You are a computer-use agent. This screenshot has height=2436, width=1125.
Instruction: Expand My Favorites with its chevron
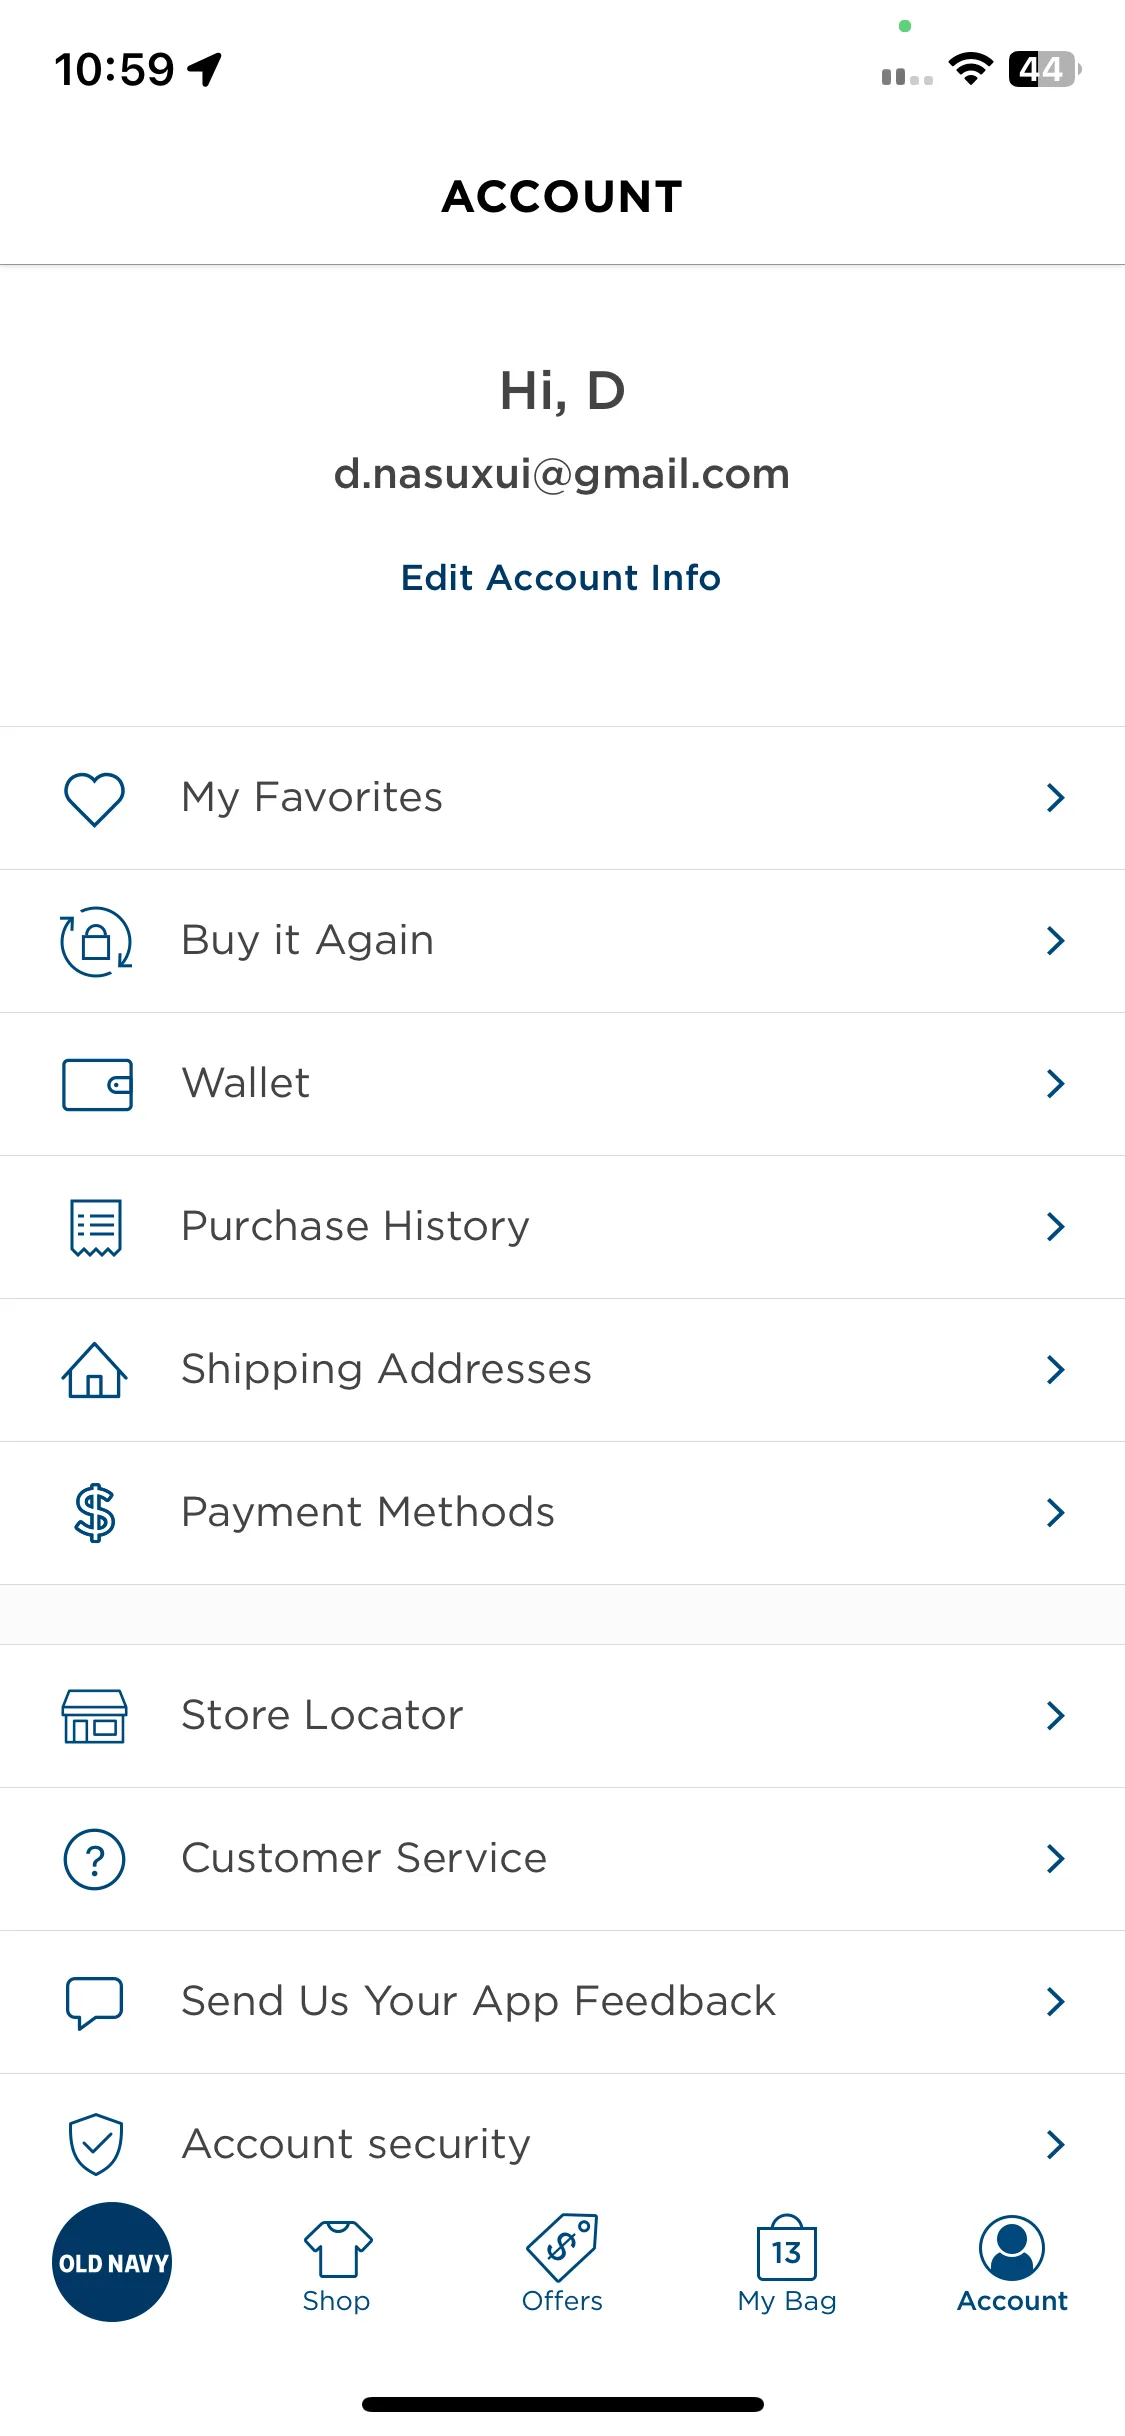(x=1055, y=798)
